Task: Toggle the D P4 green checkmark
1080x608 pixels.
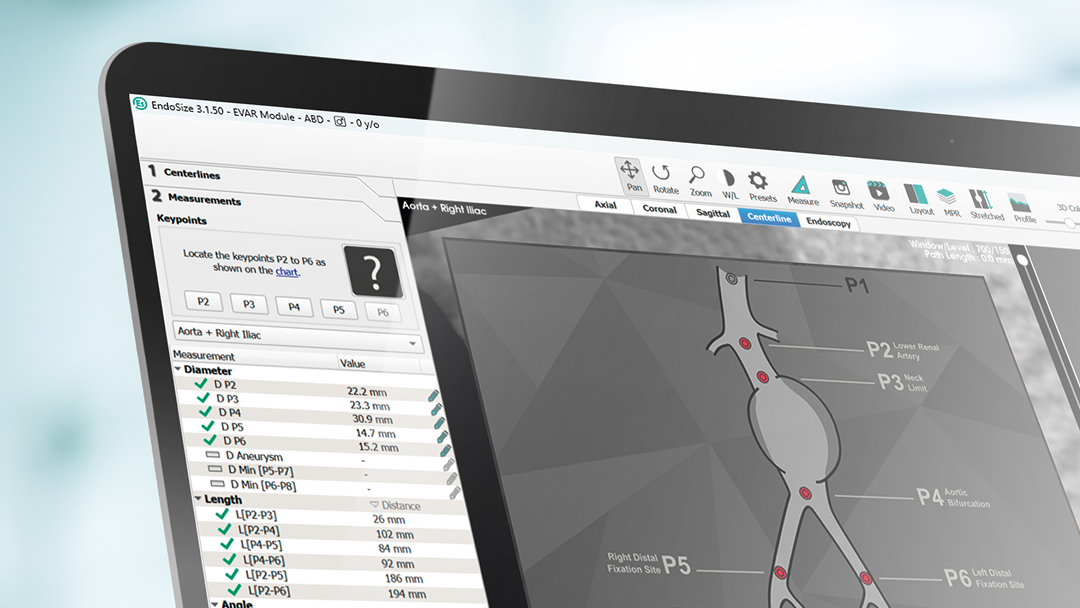Action: (205, 411)
